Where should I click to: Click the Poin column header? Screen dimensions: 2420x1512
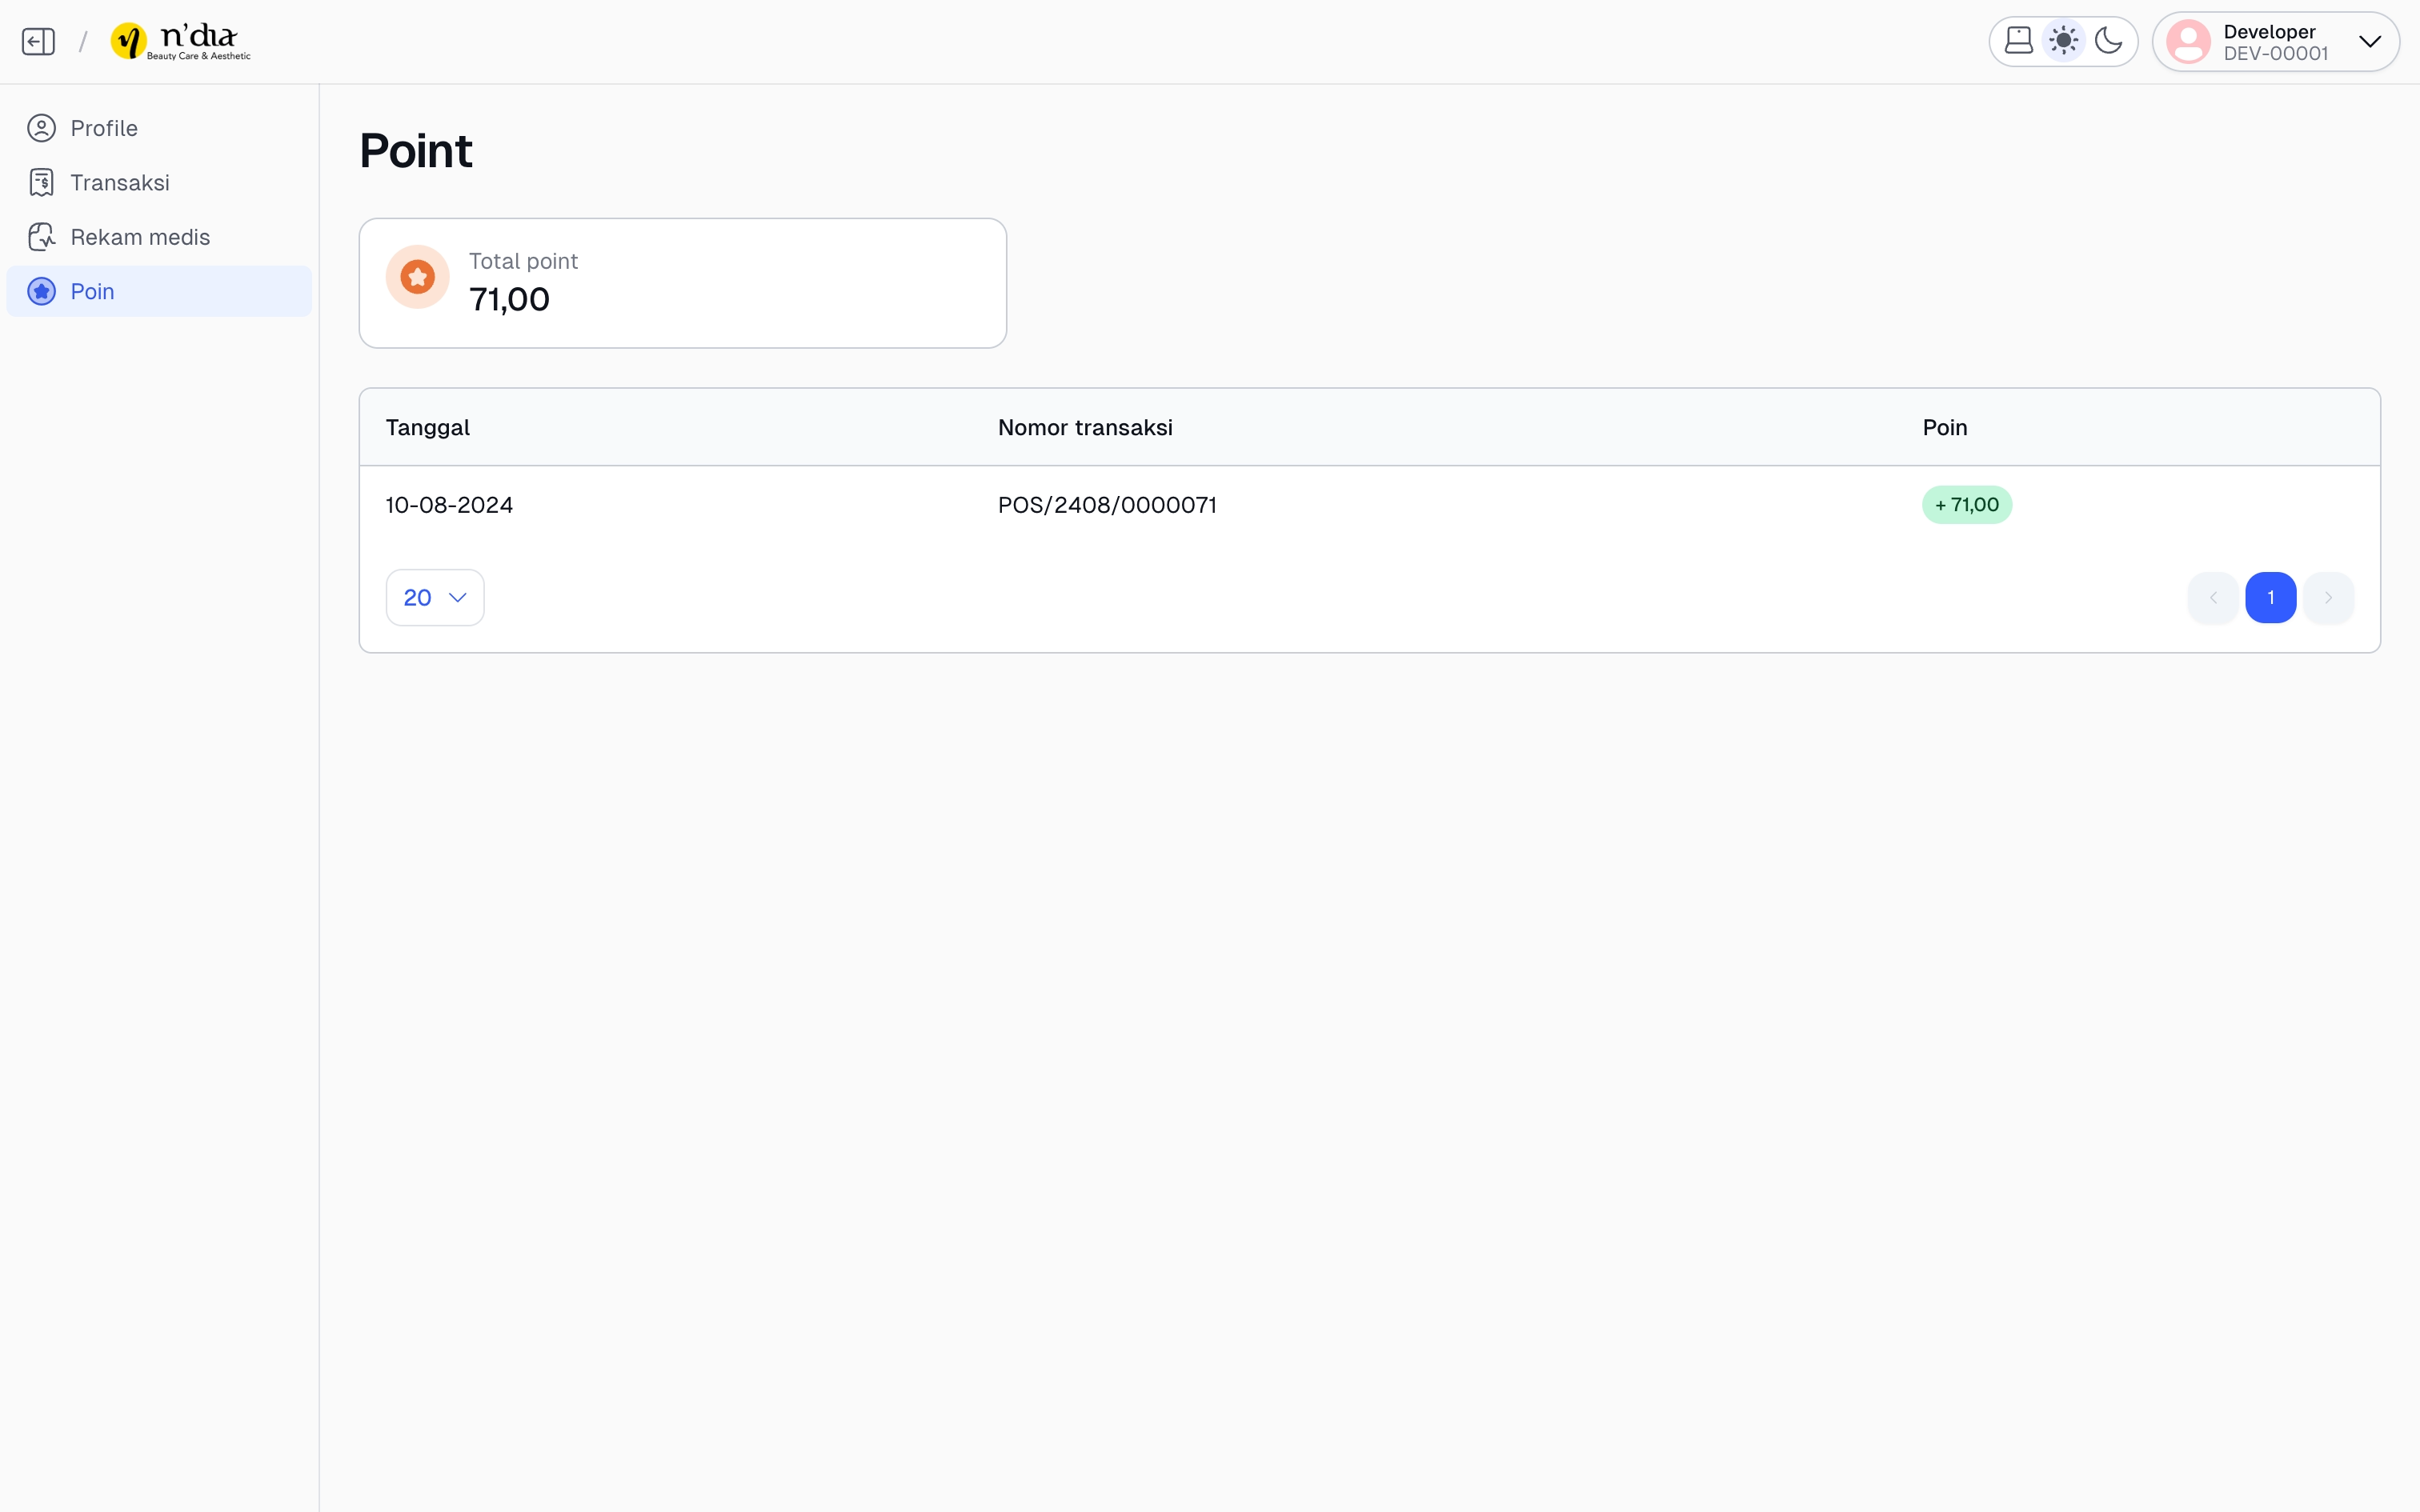(x=1944, y=427)
